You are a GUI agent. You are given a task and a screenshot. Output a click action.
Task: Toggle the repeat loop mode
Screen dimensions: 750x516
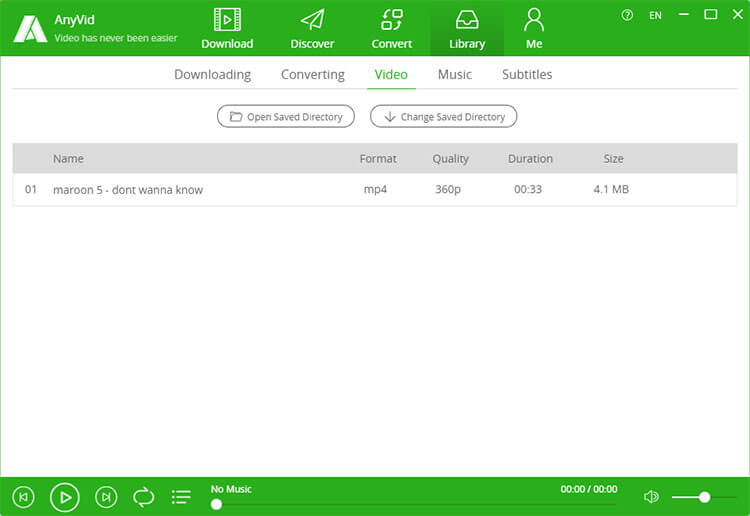tap(143, 497)
